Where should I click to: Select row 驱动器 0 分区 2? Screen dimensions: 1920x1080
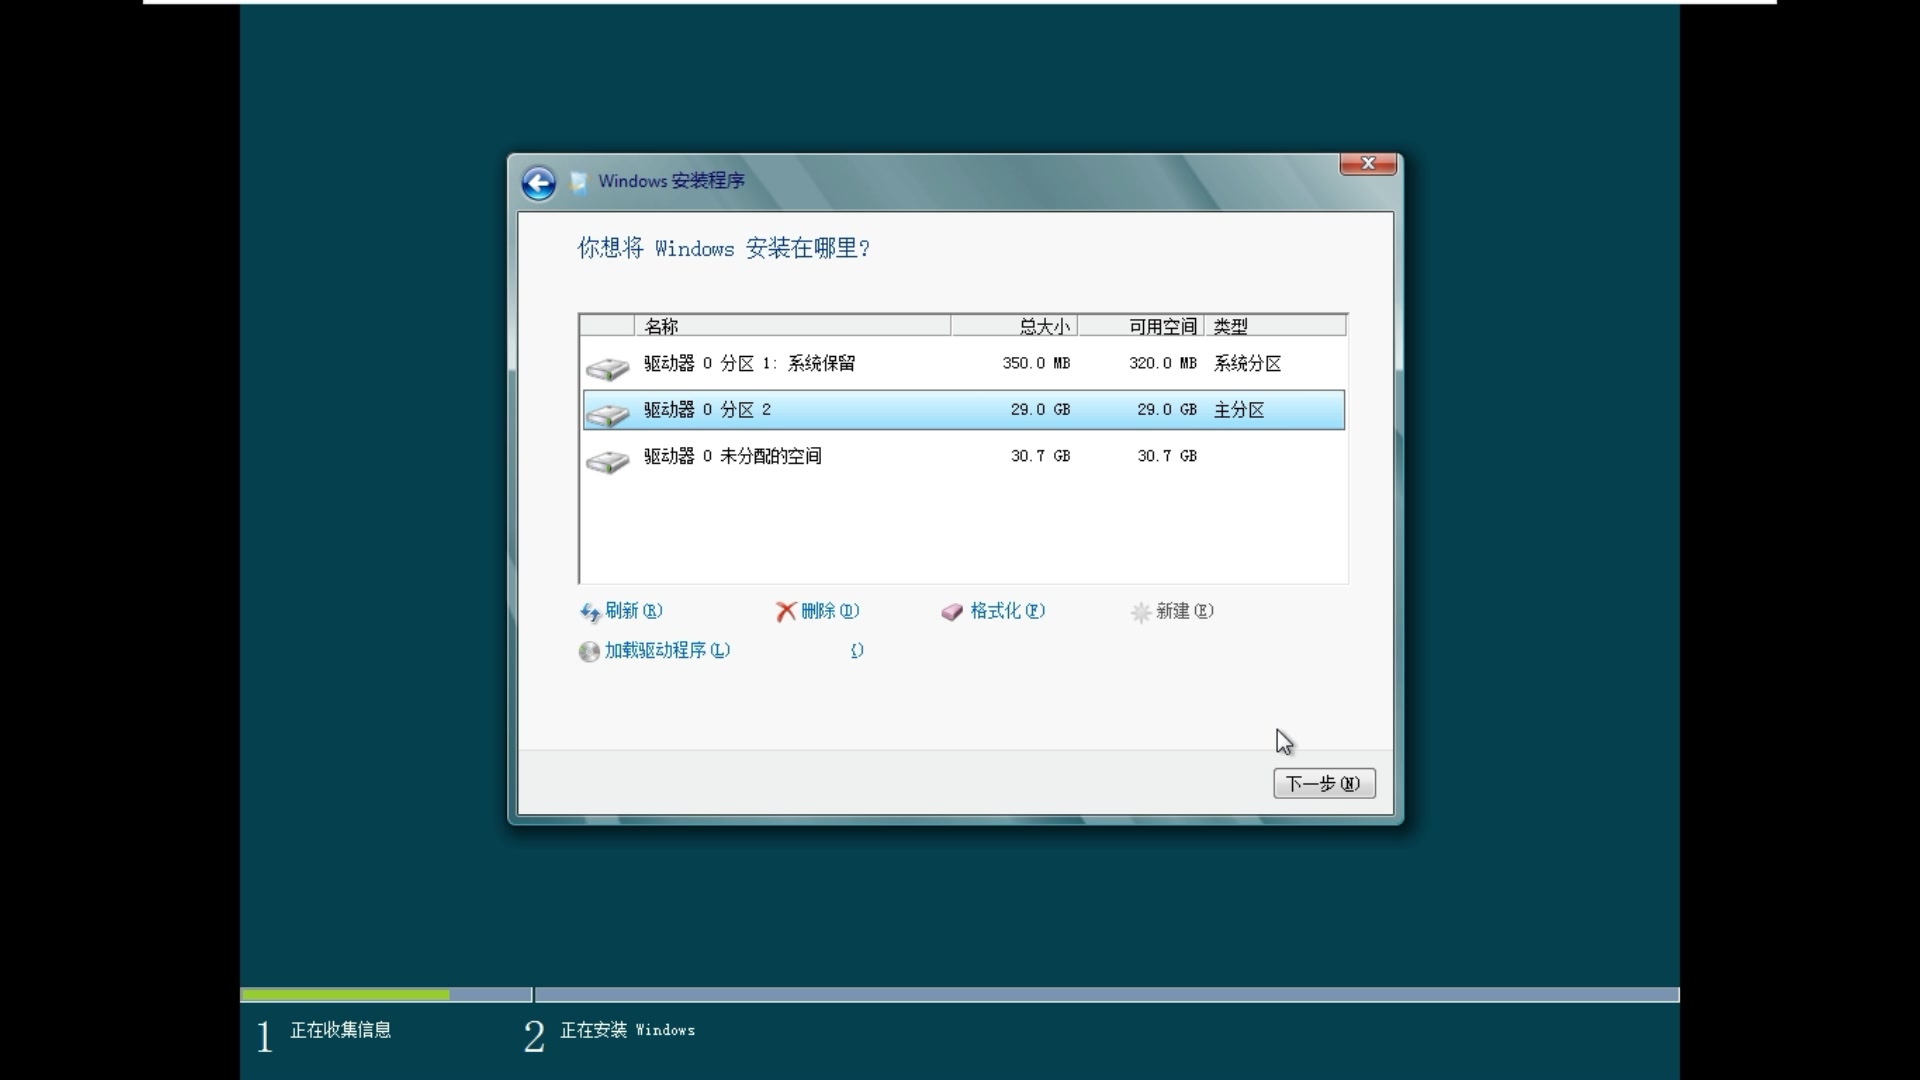click(x=963, y=410)
